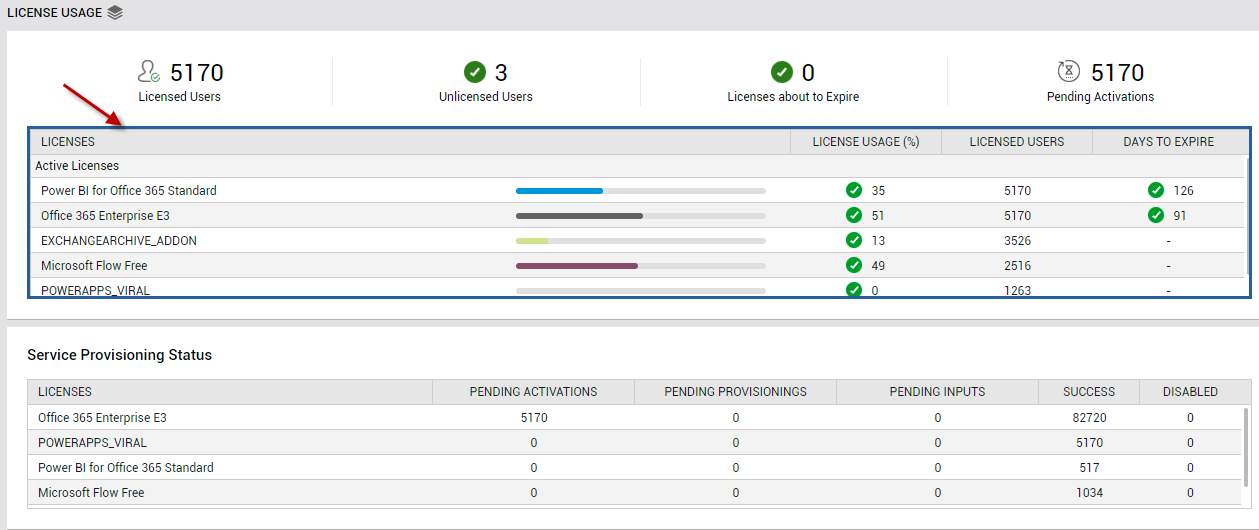Open the 5170 Pending Activations count
1259x530 pixels.
[x=1117, y=72]
